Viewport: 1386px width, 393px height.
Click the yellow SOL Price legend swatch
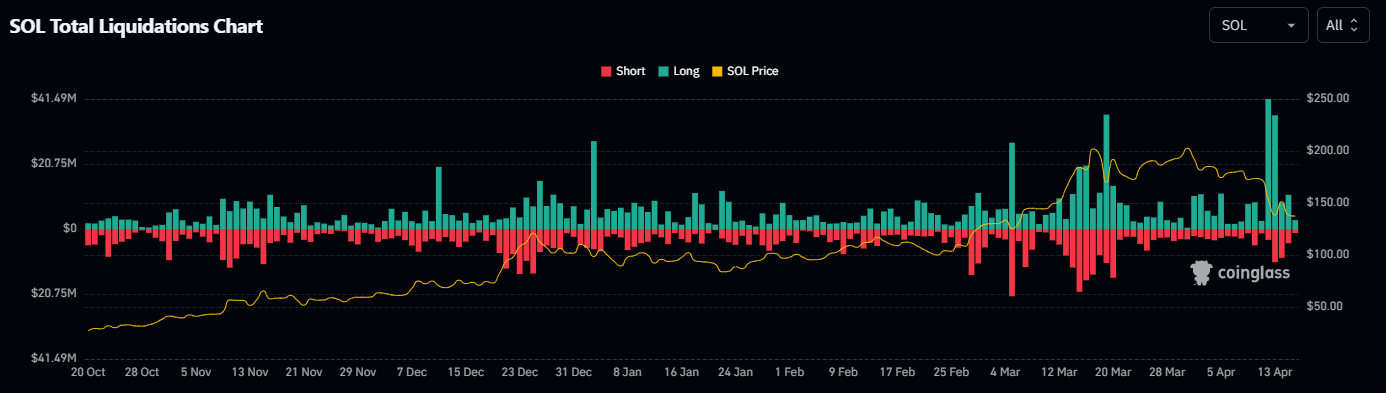tap(717, 71)
